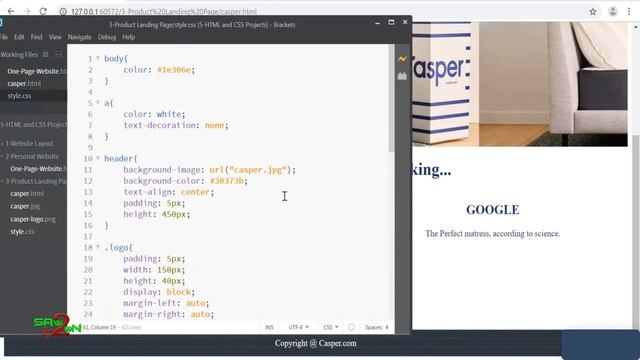Click the browser back arrow
The image size is (640, 360).
point(11,11)
